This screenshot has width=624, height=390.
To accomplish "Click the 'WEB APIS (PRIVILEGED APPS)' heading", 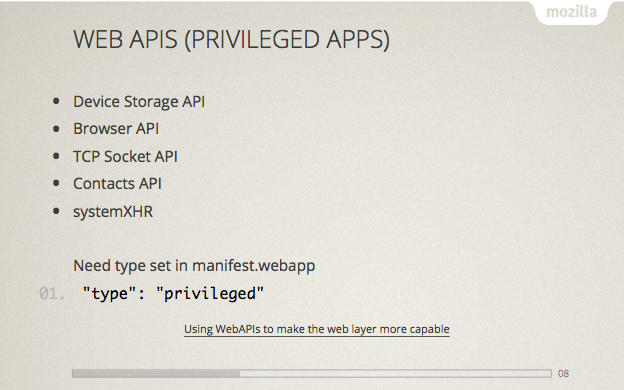I will click(x=231, y=39).
